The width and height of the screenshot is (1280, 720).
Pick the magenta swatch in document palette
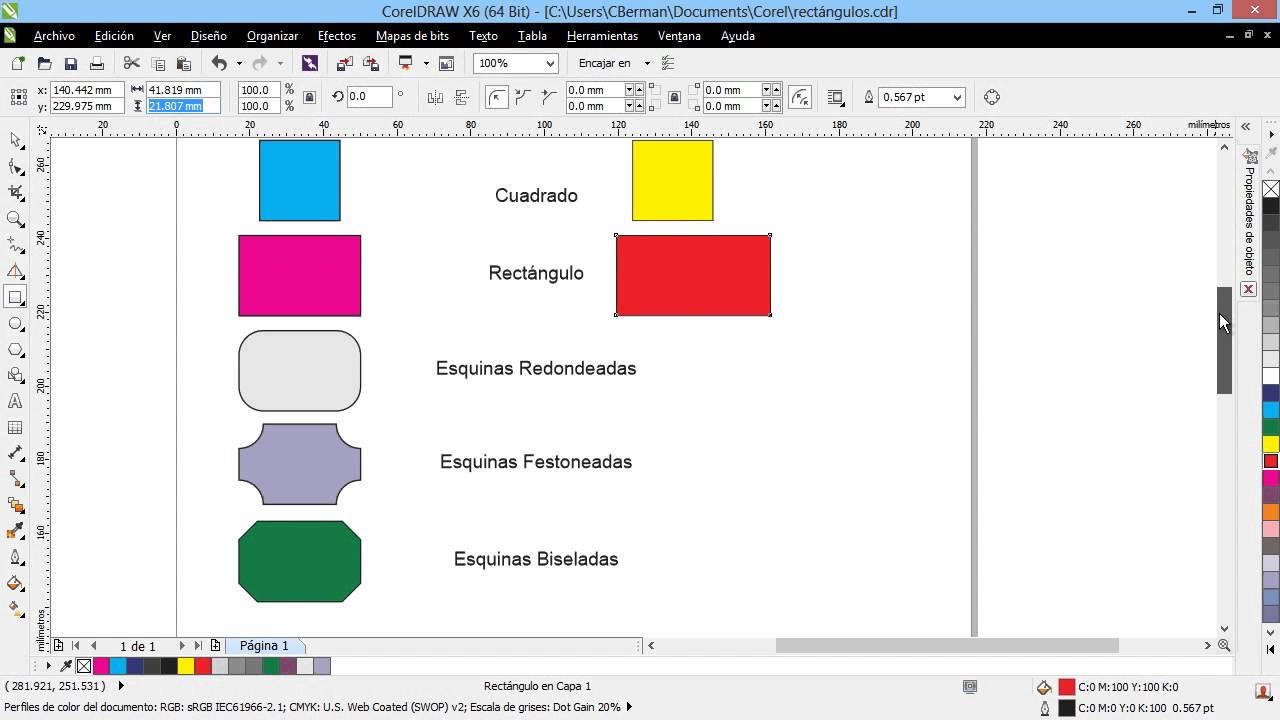101,666
